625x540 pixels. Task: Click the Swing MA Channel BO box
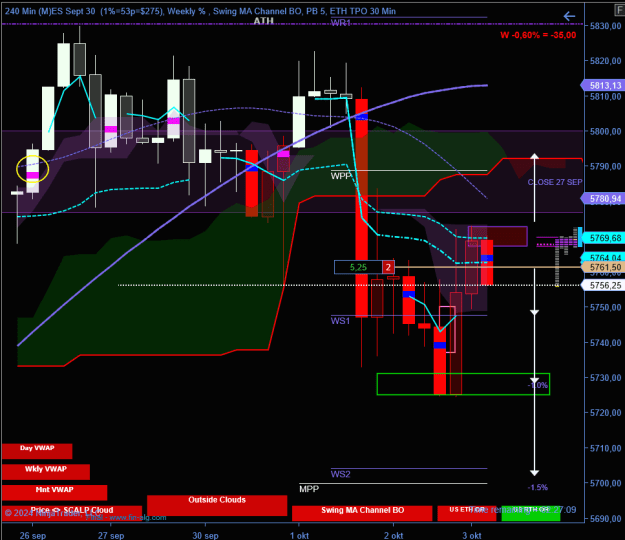[362, 513]
